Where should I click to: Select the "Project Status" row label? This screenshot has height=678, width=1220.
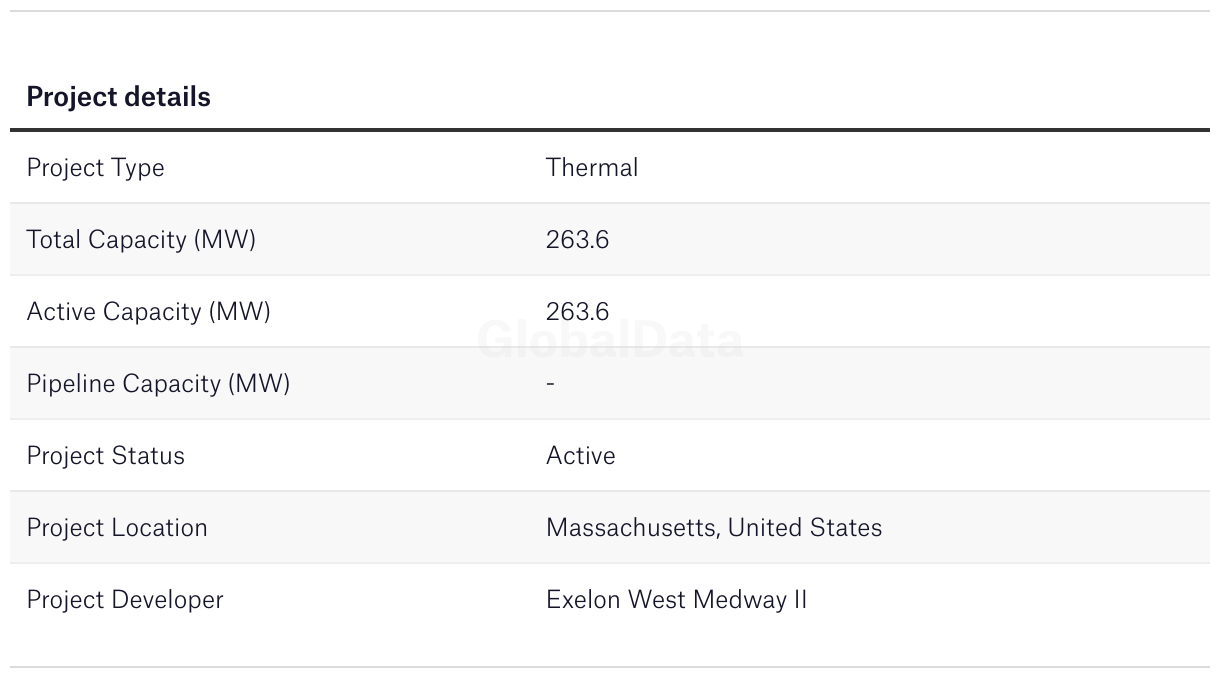105,456
